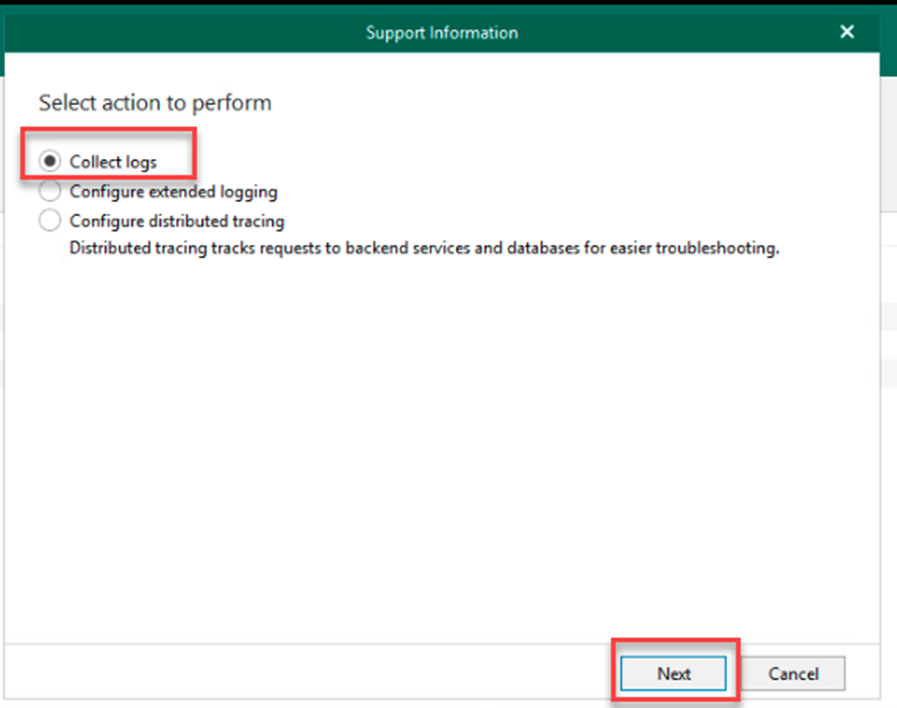The width and height of the screenshot is (897, 708).
Task: Choose the Configure extended logging radio button
Action: coord(49,191)
